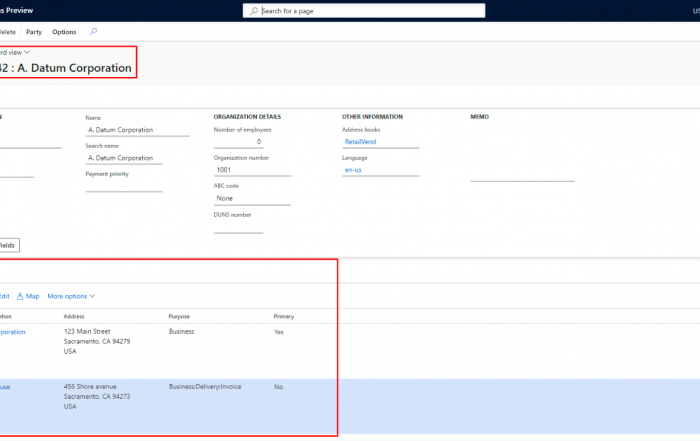Click the OTHER INFORMATION heading
Image resolution: width=700 pixels, height=441 pixels.
tap(372, 116)
